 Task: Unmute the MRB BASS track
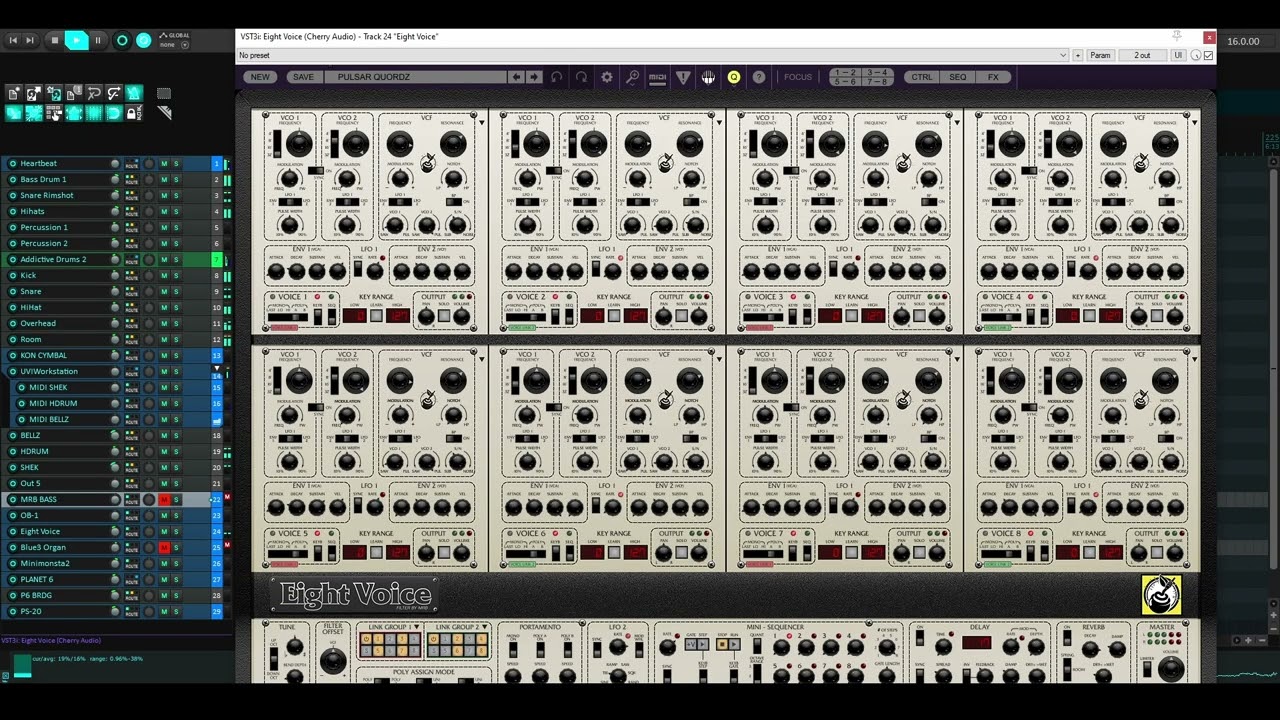(x=164, y=499)
